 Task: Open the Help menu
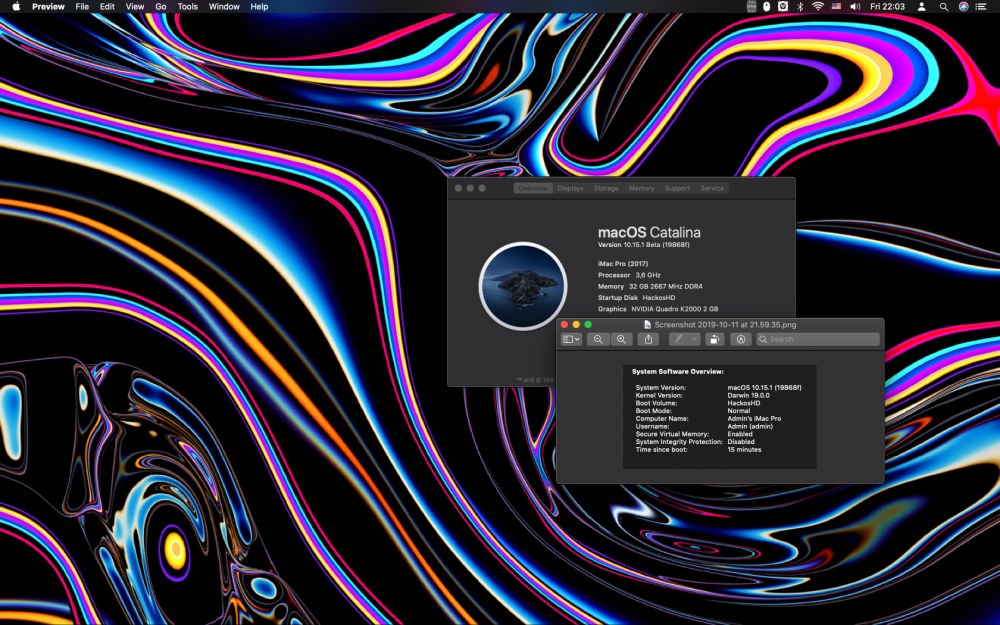click(259, 6)
